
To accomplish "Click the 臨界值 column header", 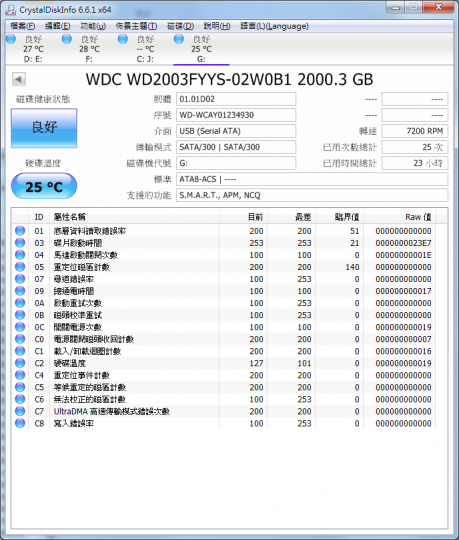I will pyautogui.click(x=340, y=217).
